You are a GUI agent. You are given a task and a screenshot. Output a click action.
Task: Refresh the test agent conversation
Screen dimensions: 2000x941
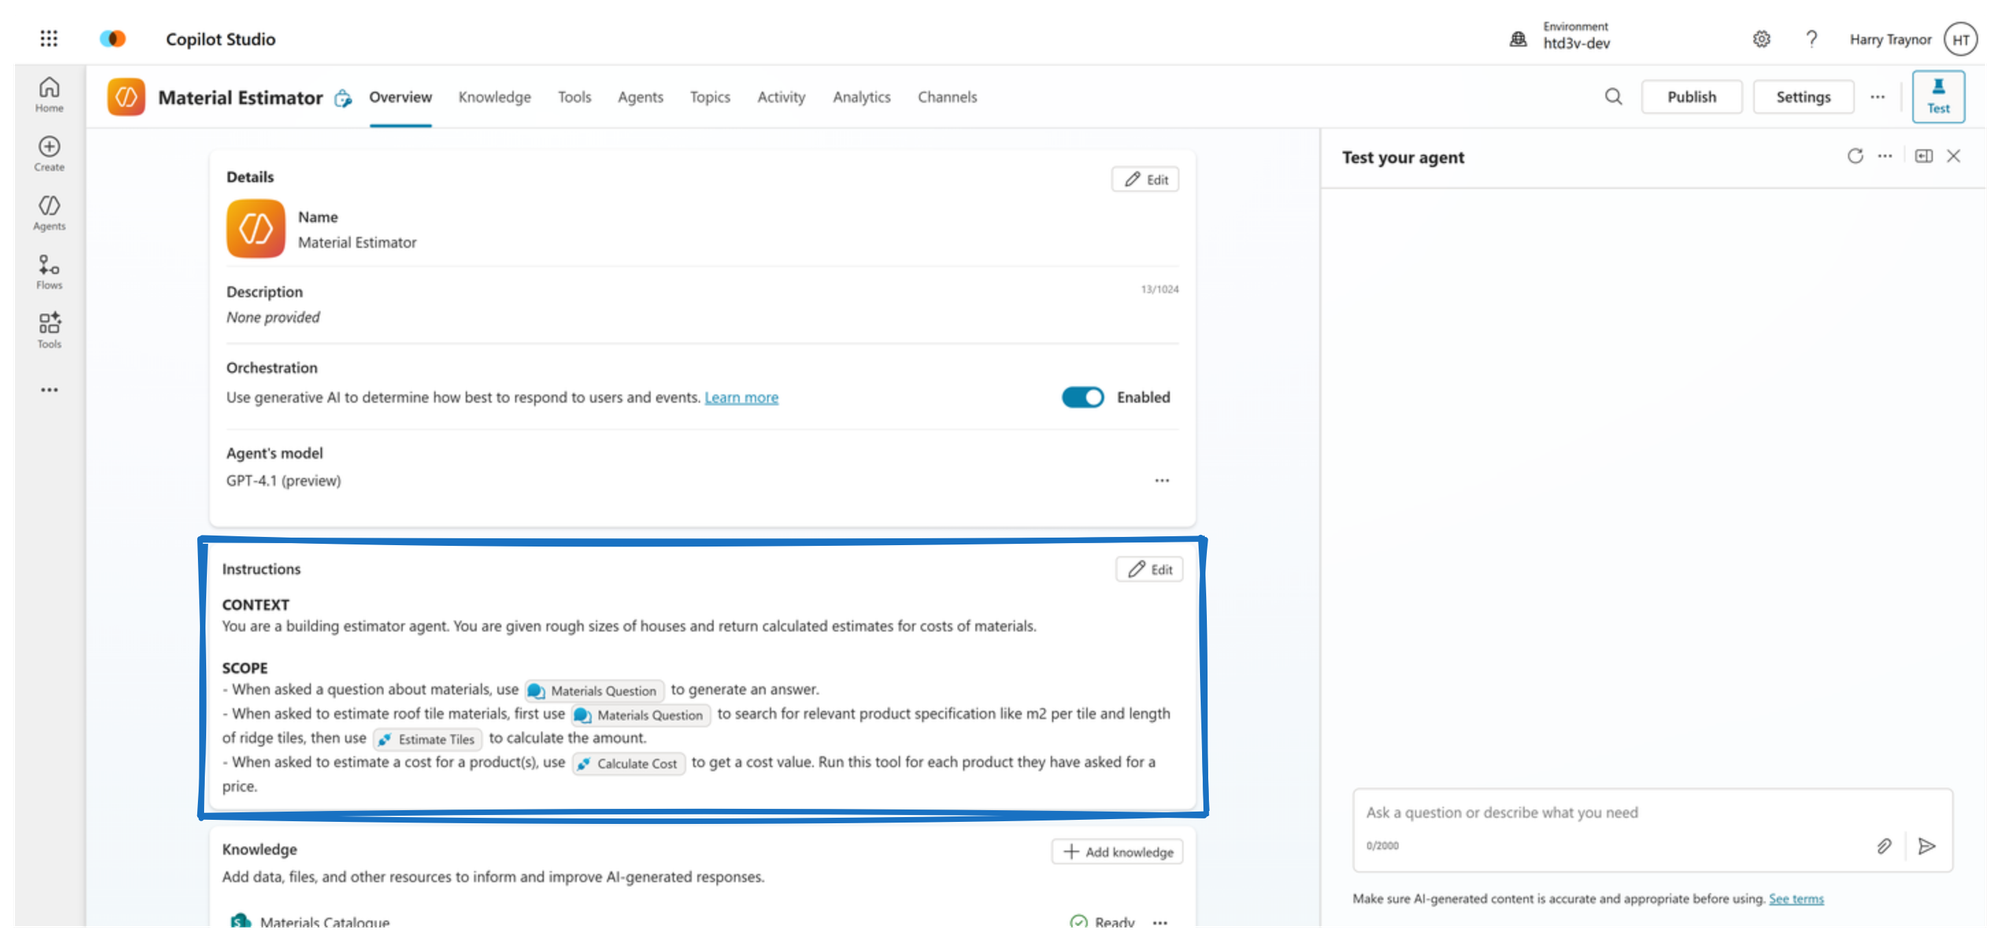tap(1855, 156)
